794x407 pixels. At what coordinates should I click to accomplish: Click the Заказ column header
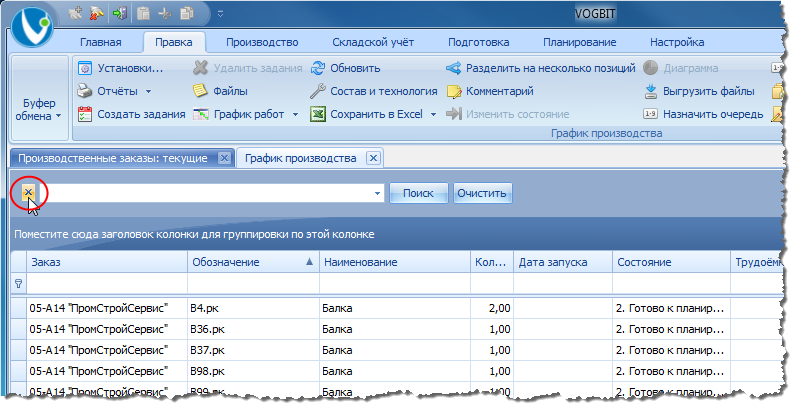(107, 262)
